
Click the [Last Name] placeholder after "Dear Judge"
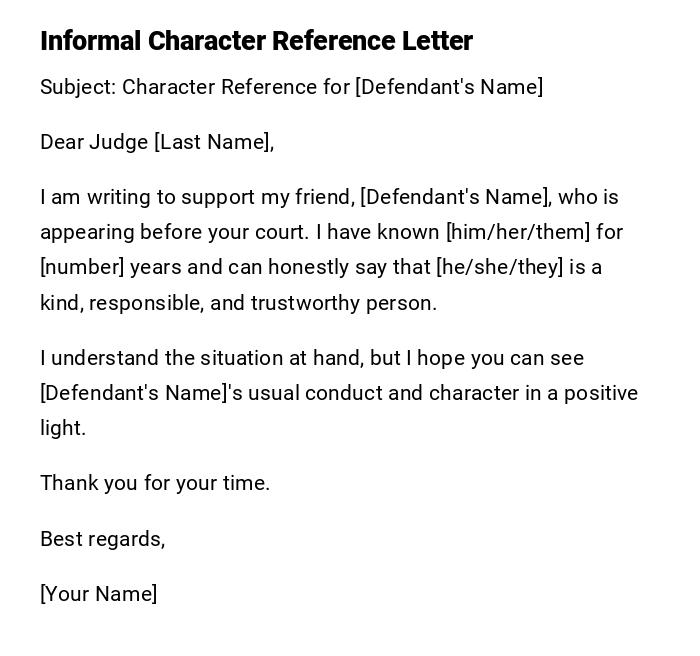click(213, 142)
